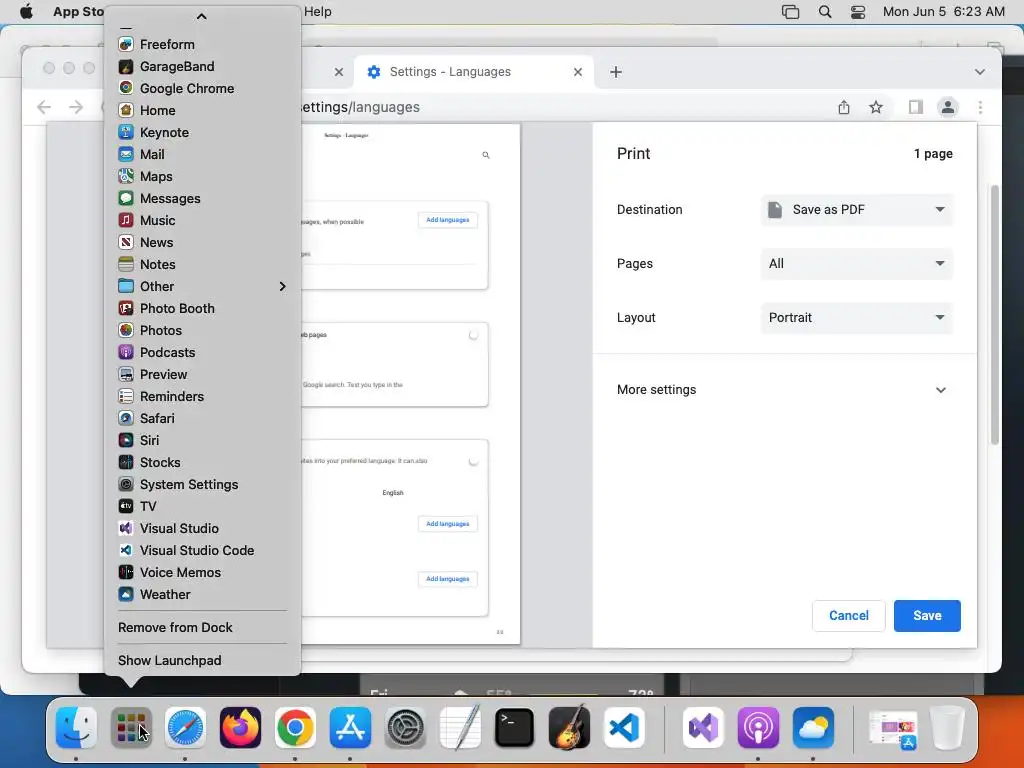The height and width of the screenshot is (768, 1024).
Task: Select Voice Memos from the list
Action: [x=202, y=572]
